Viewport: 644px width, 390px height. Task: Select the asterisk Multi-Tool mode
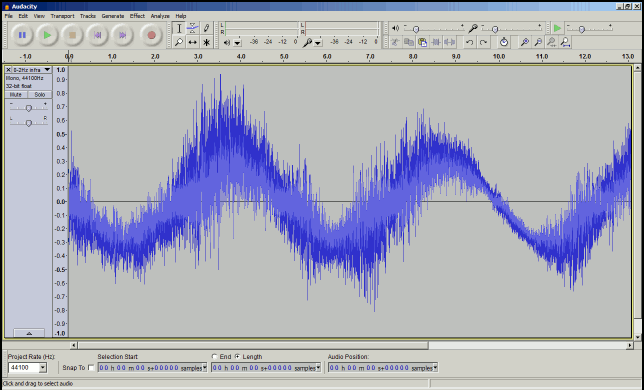(206, 42)
